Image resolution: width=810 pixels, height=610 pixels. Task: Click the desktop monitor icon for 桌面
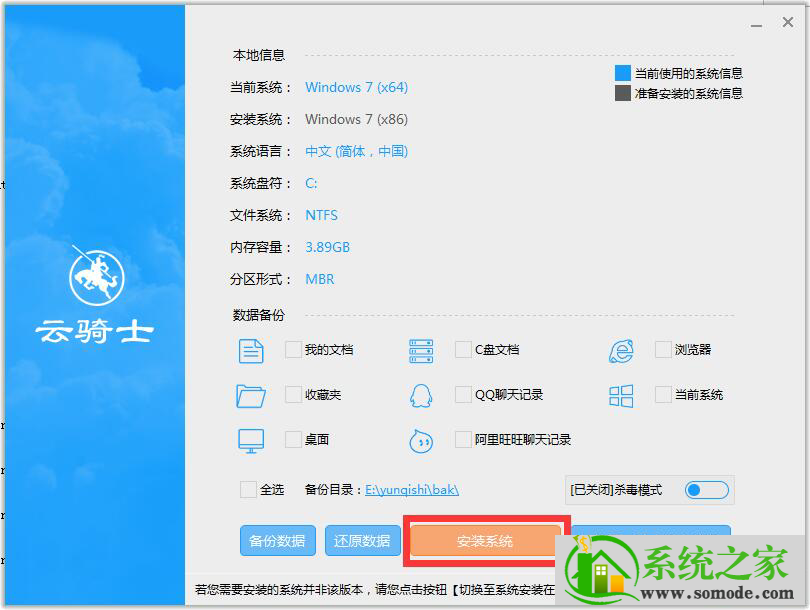[x=251, y=440]
